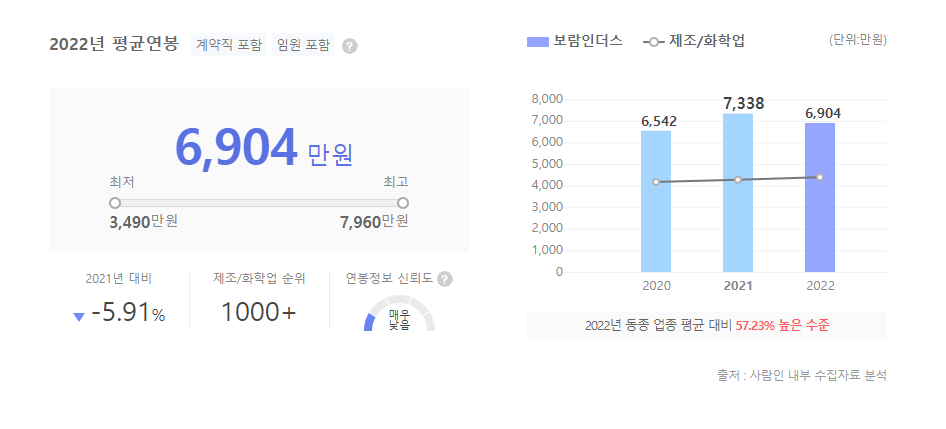This screenshot has height=429, width=946.
Task: Click the 6,904 만원 average salary figure
Action: (x=264, y=148)
